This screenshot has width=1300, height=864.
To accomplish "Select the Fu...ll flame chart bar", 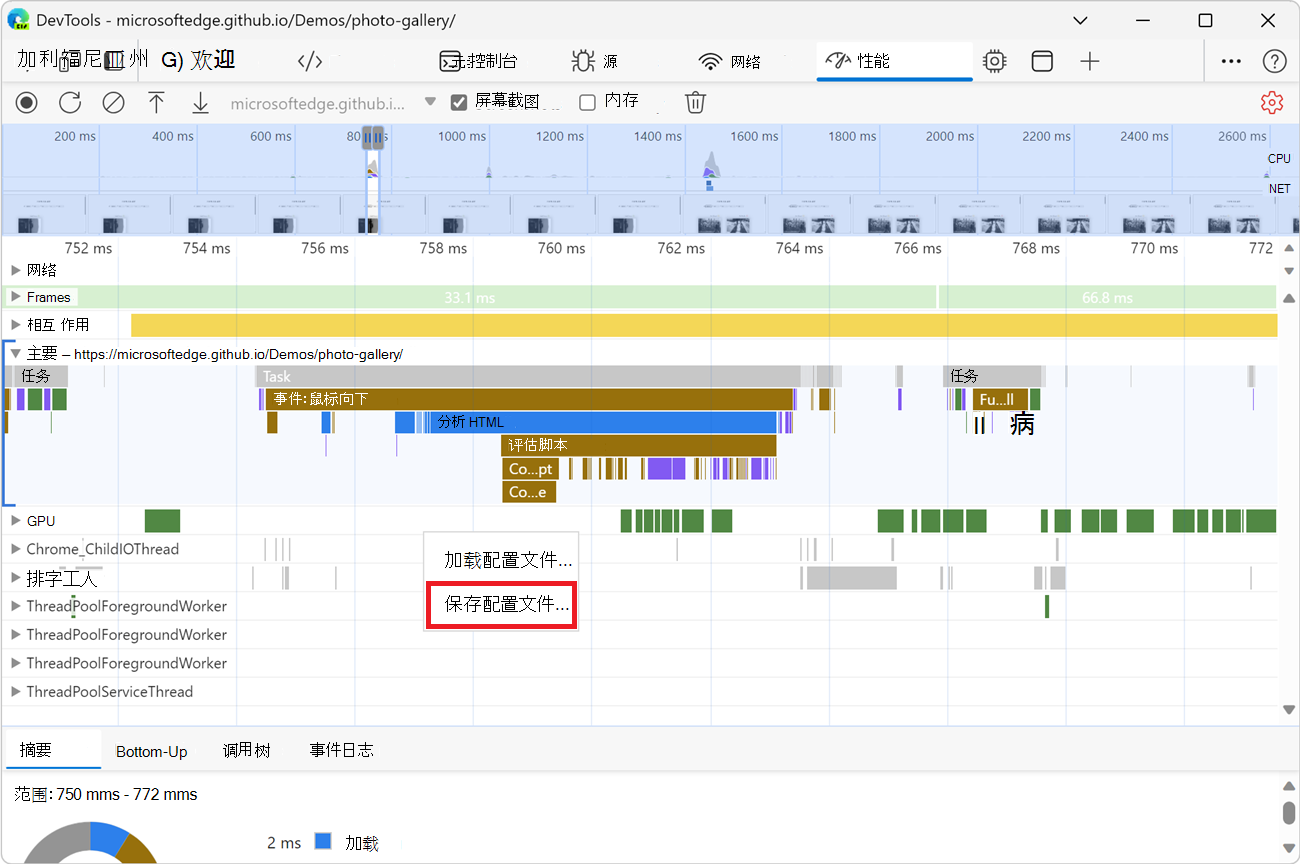I will pyautogui.click(x=1000, y=399).
